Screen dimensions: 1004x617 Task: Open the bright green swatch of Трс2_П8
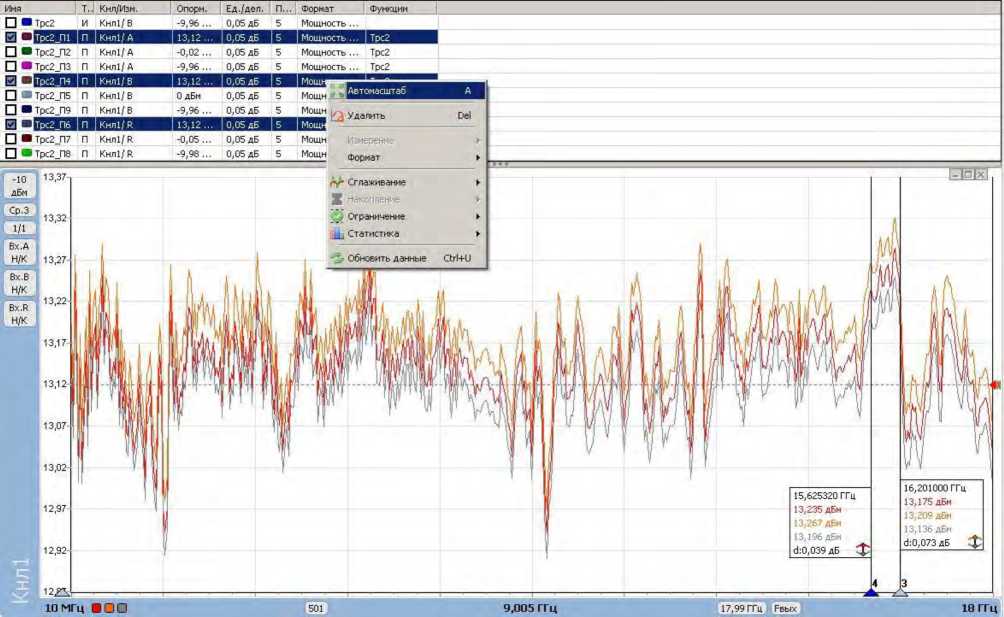(26, 154)
